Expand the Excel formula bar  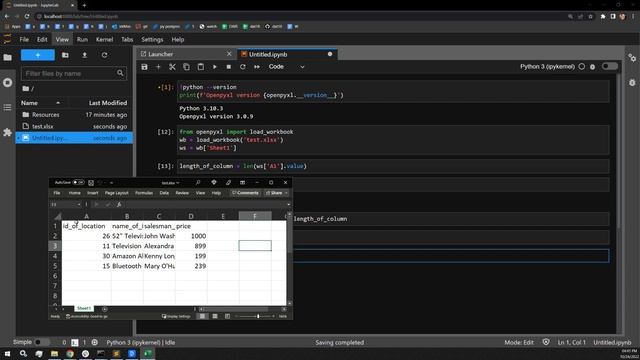point(289,204)
